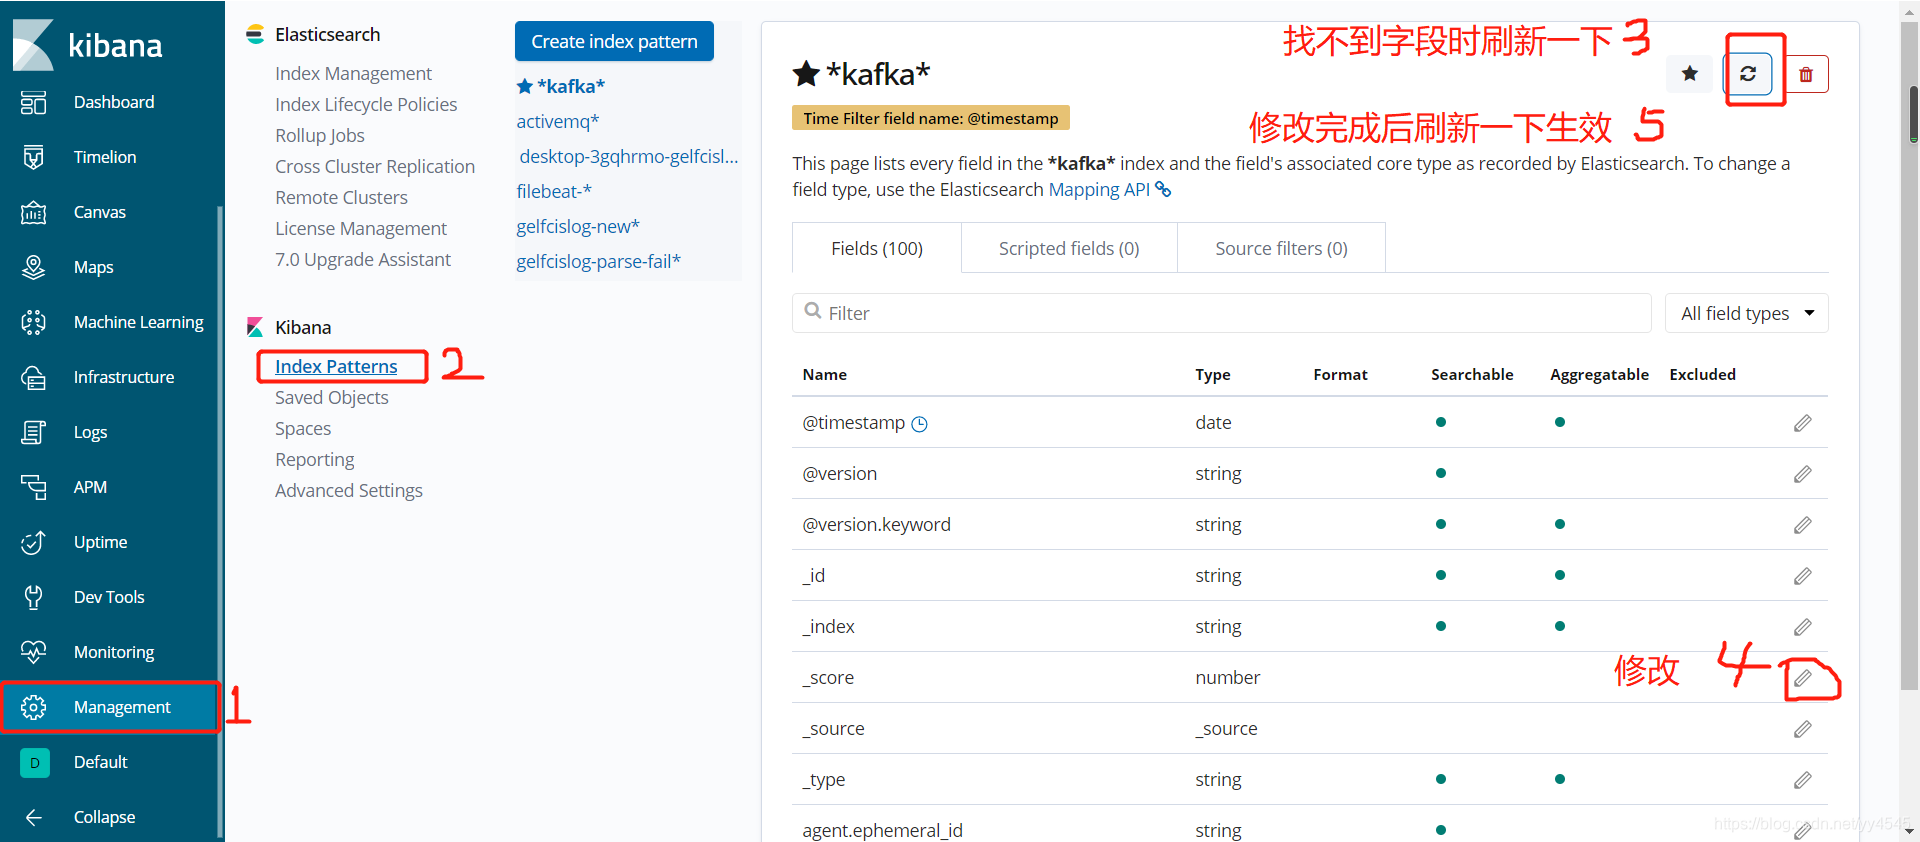The width and height of the screenshot is (1920, 842).
Task: Open the Management section
Action: tap(110, 707)
